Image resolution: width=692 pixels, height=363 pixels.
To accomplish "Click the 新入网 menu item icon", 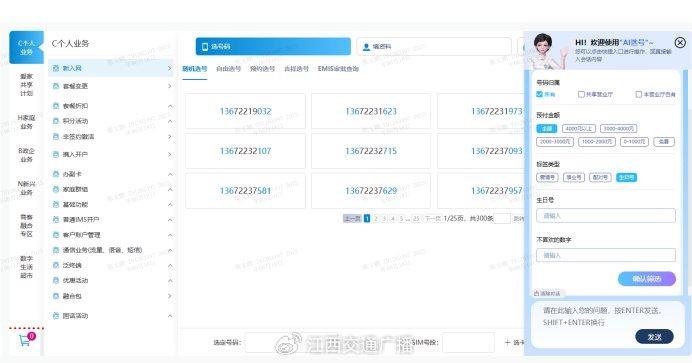I will pyautogui.click(x=56, y=68).
